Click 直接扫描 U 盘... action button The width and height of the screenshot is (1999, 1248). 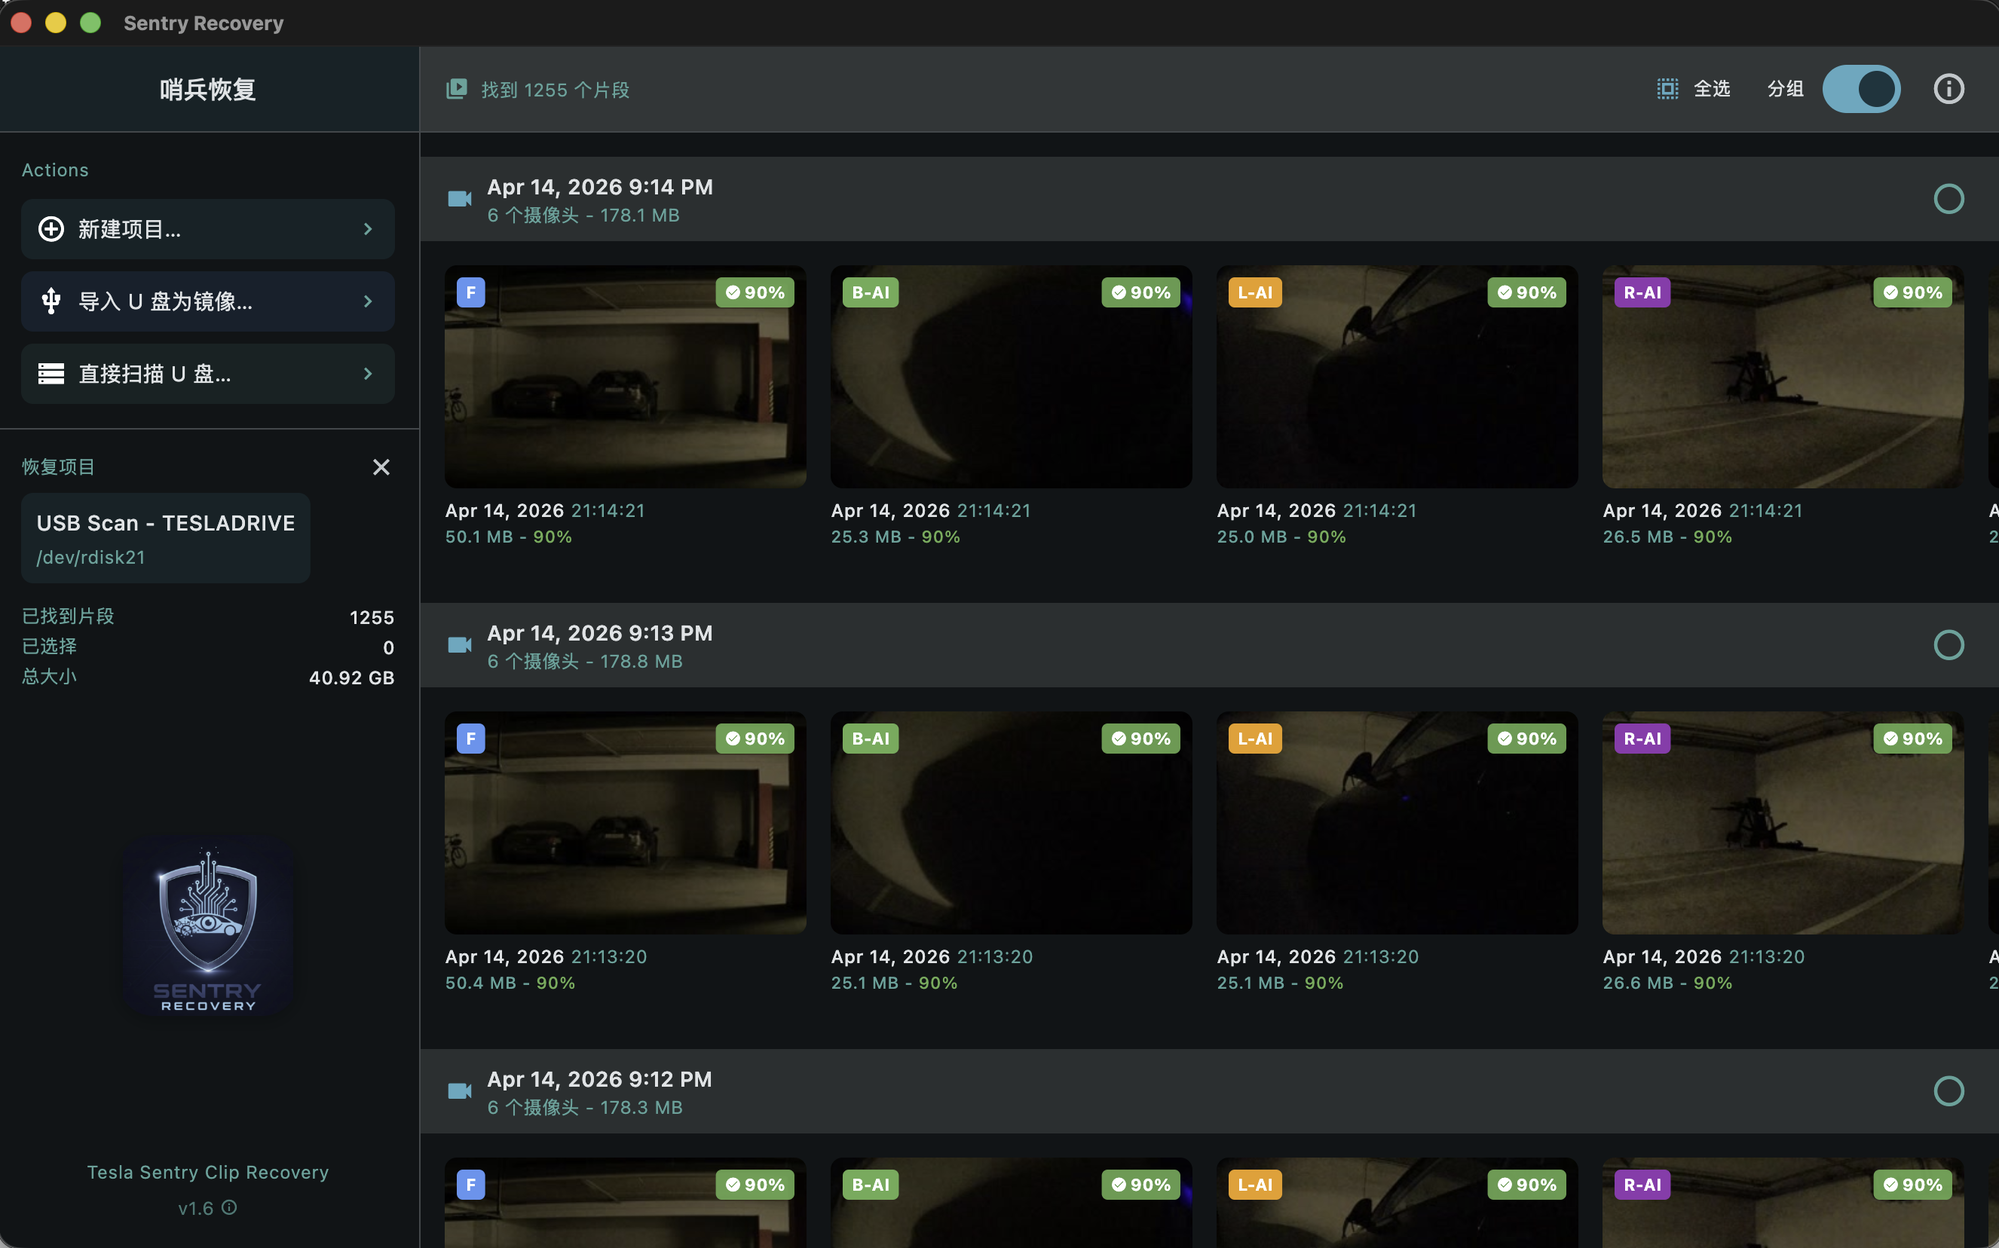[x=208, y=374]
